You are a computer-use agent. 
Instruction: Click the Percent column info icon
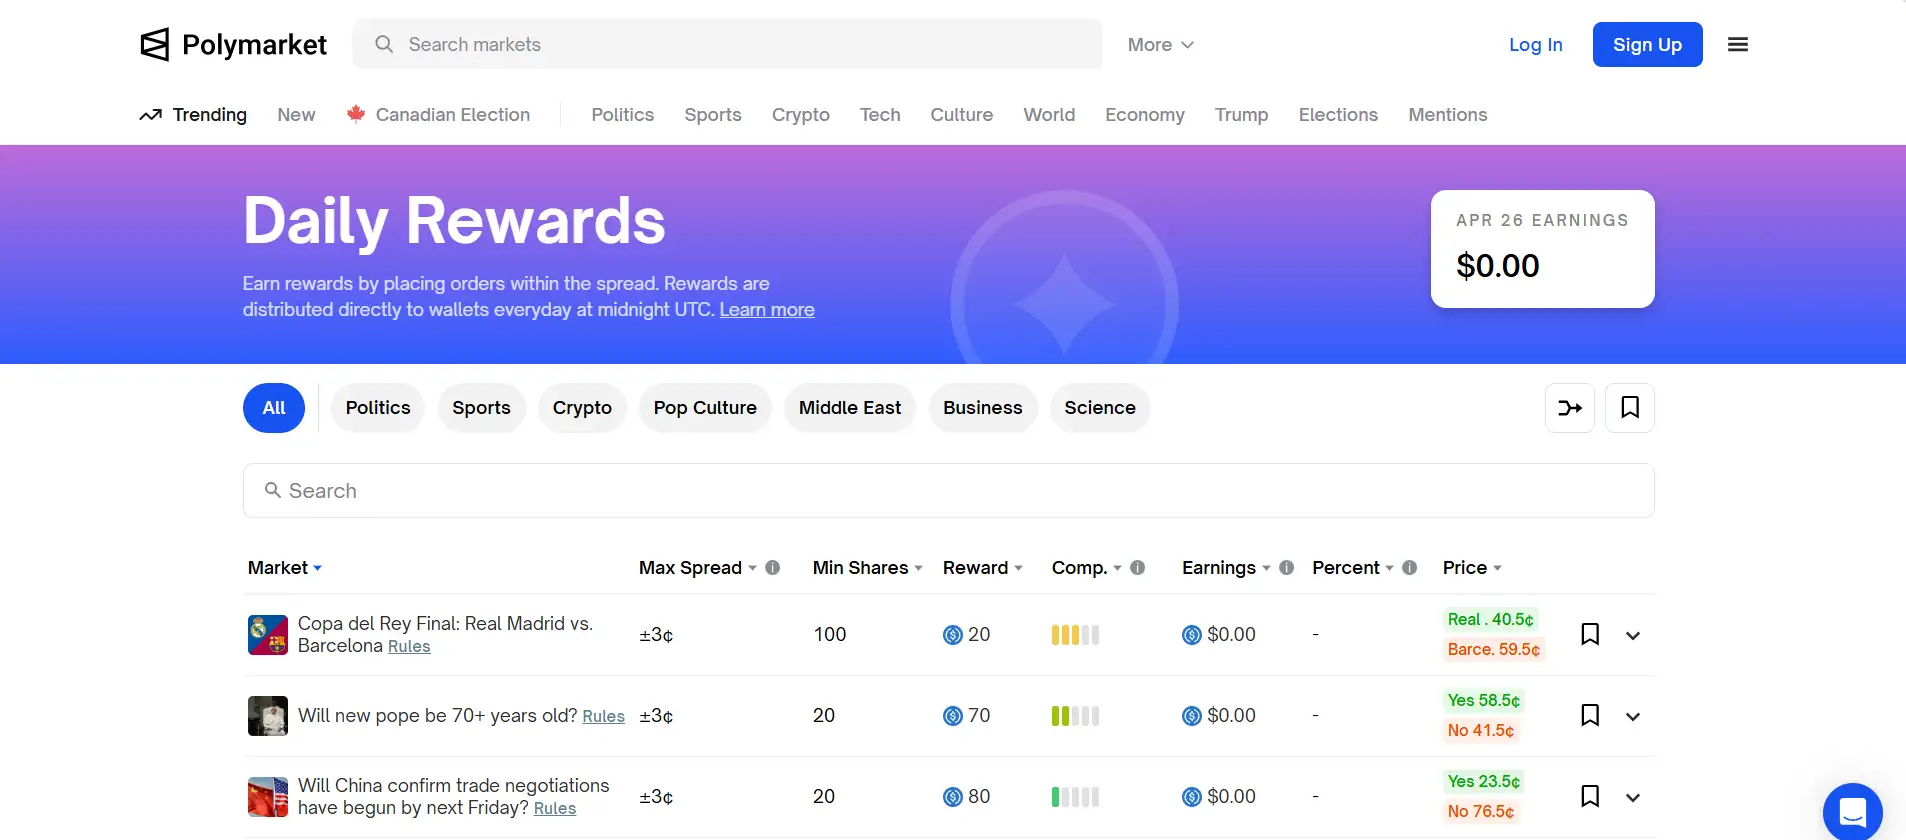pyautogui.click(x=1410, y=568)
